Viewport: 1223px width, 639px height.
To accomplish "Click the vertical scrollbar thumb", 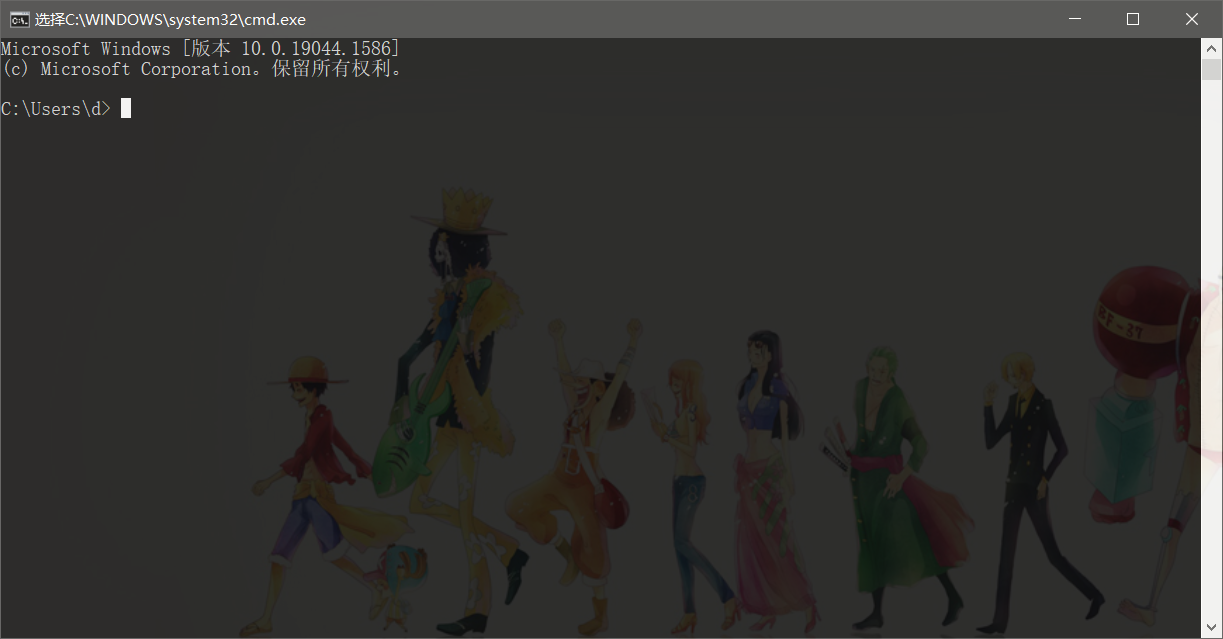I will (1211, 69).
